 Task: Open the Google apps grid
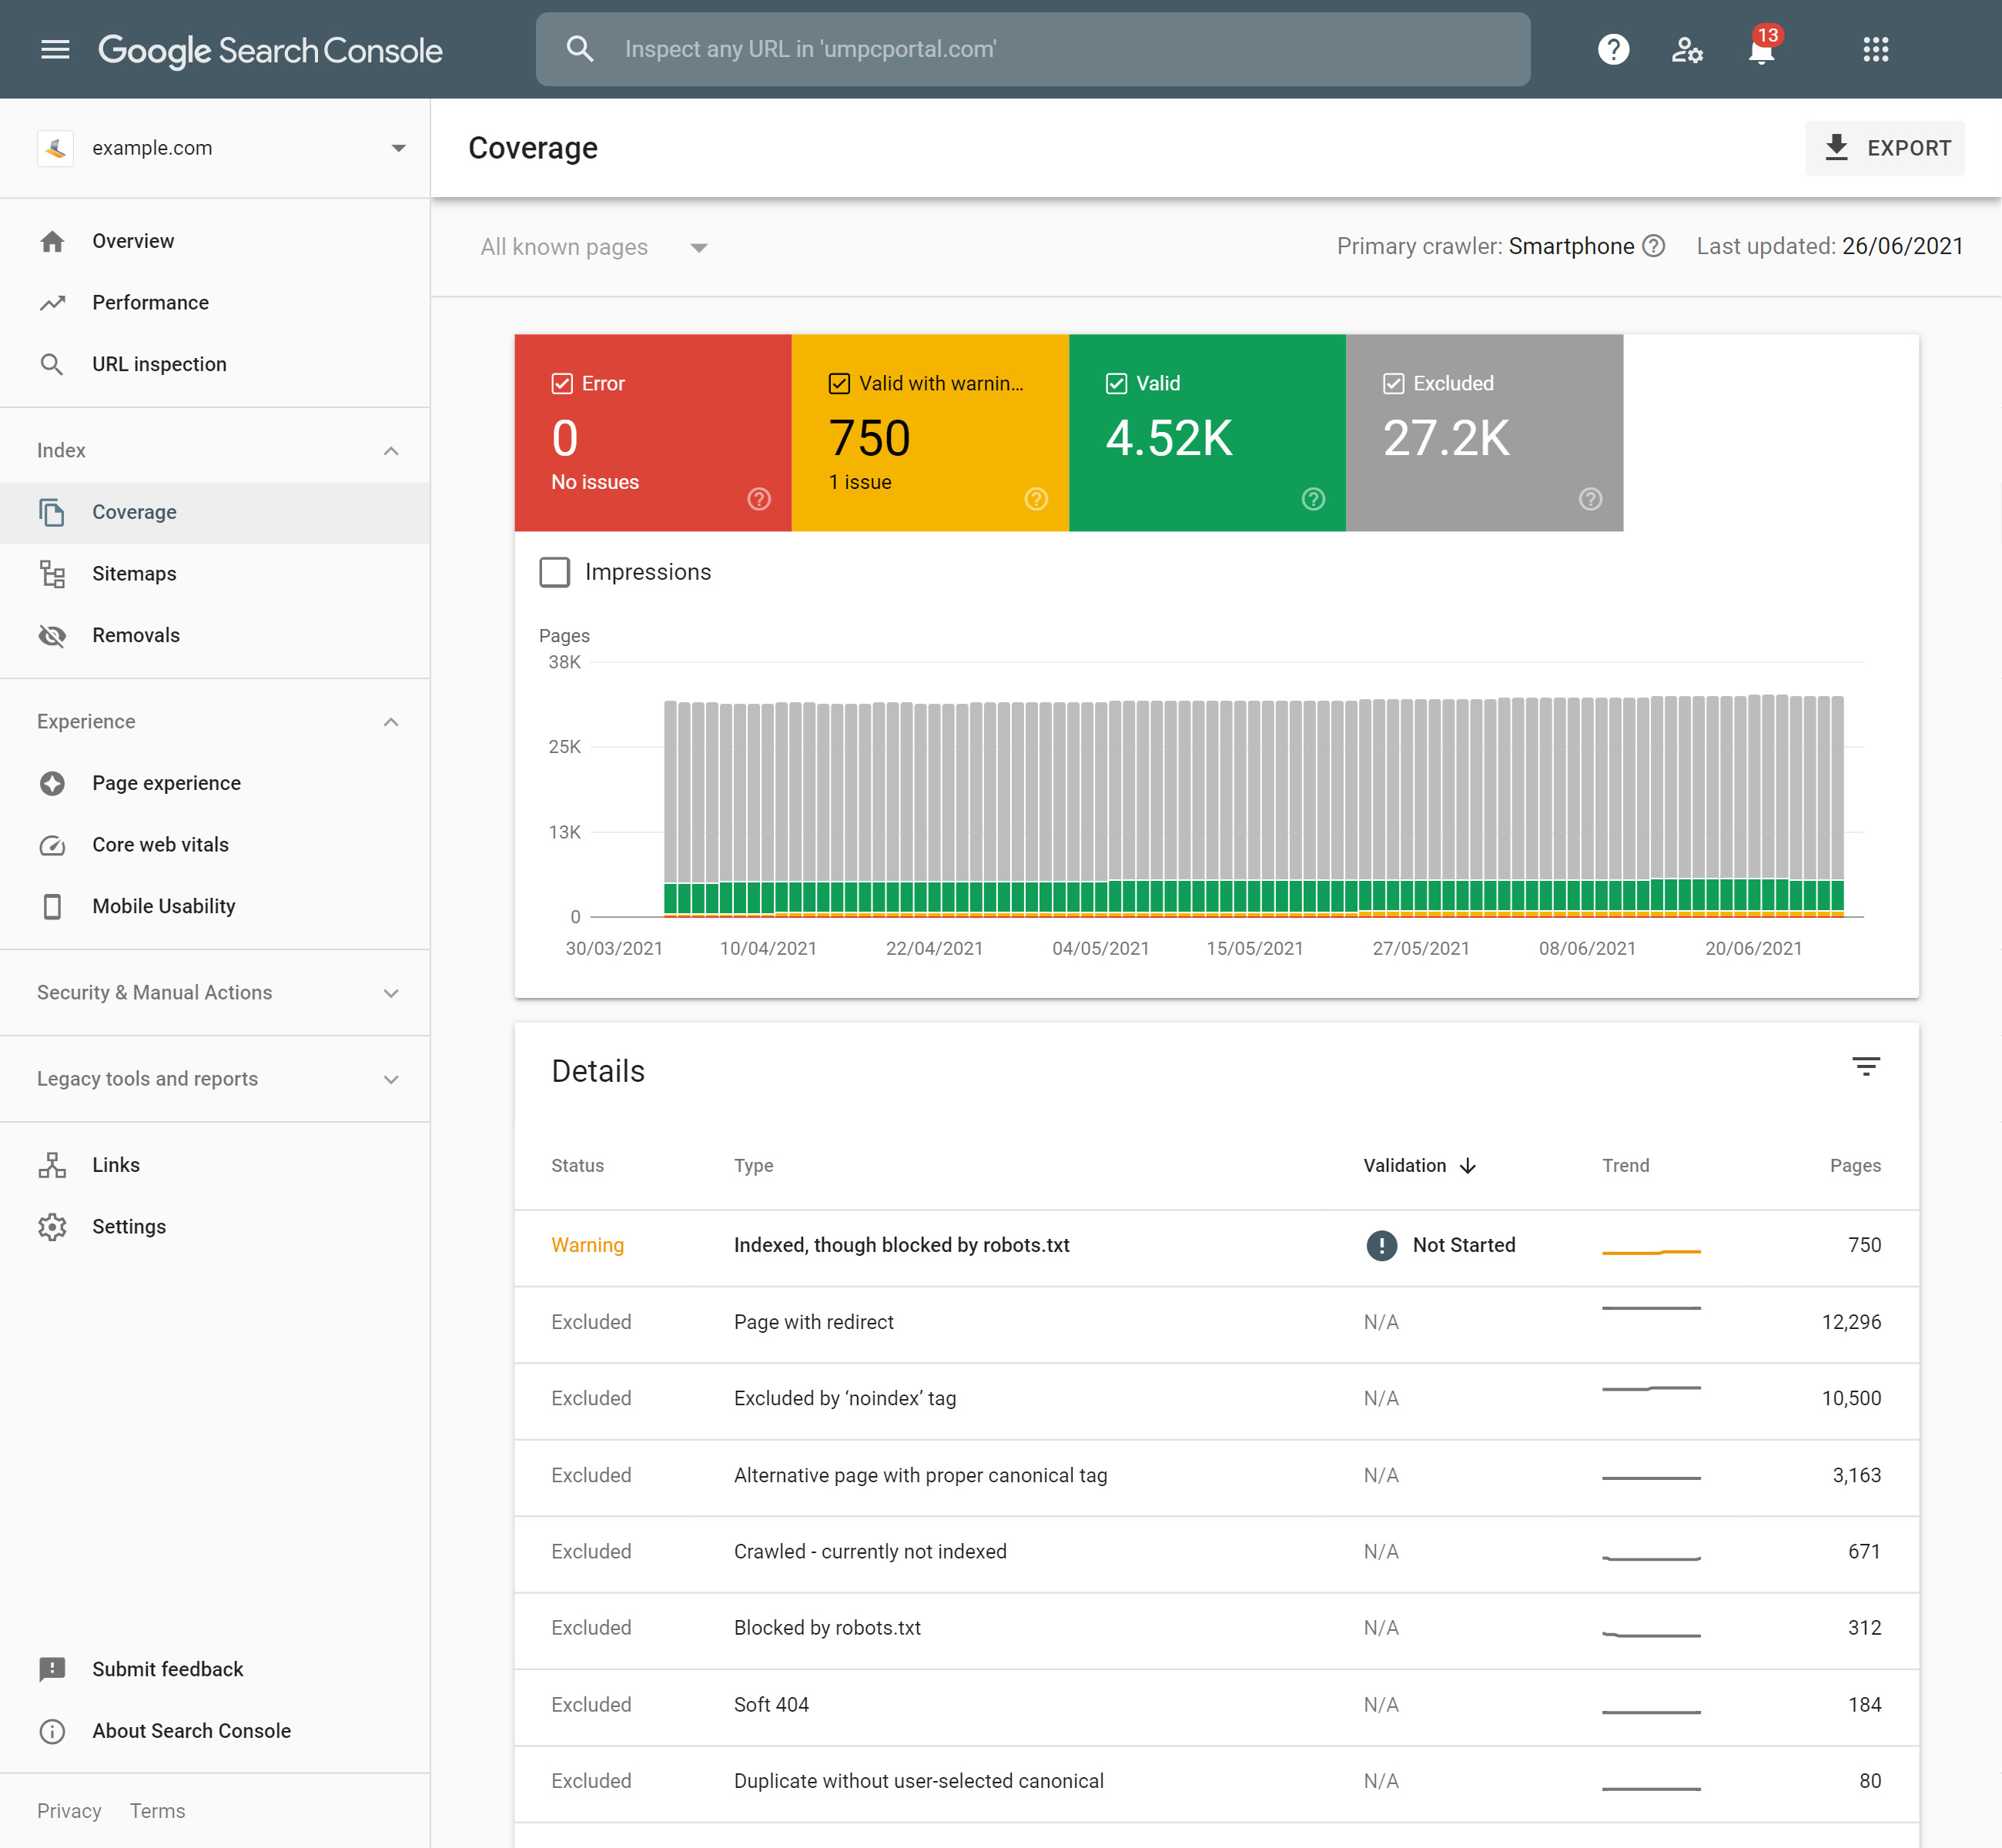point(1876,49)
